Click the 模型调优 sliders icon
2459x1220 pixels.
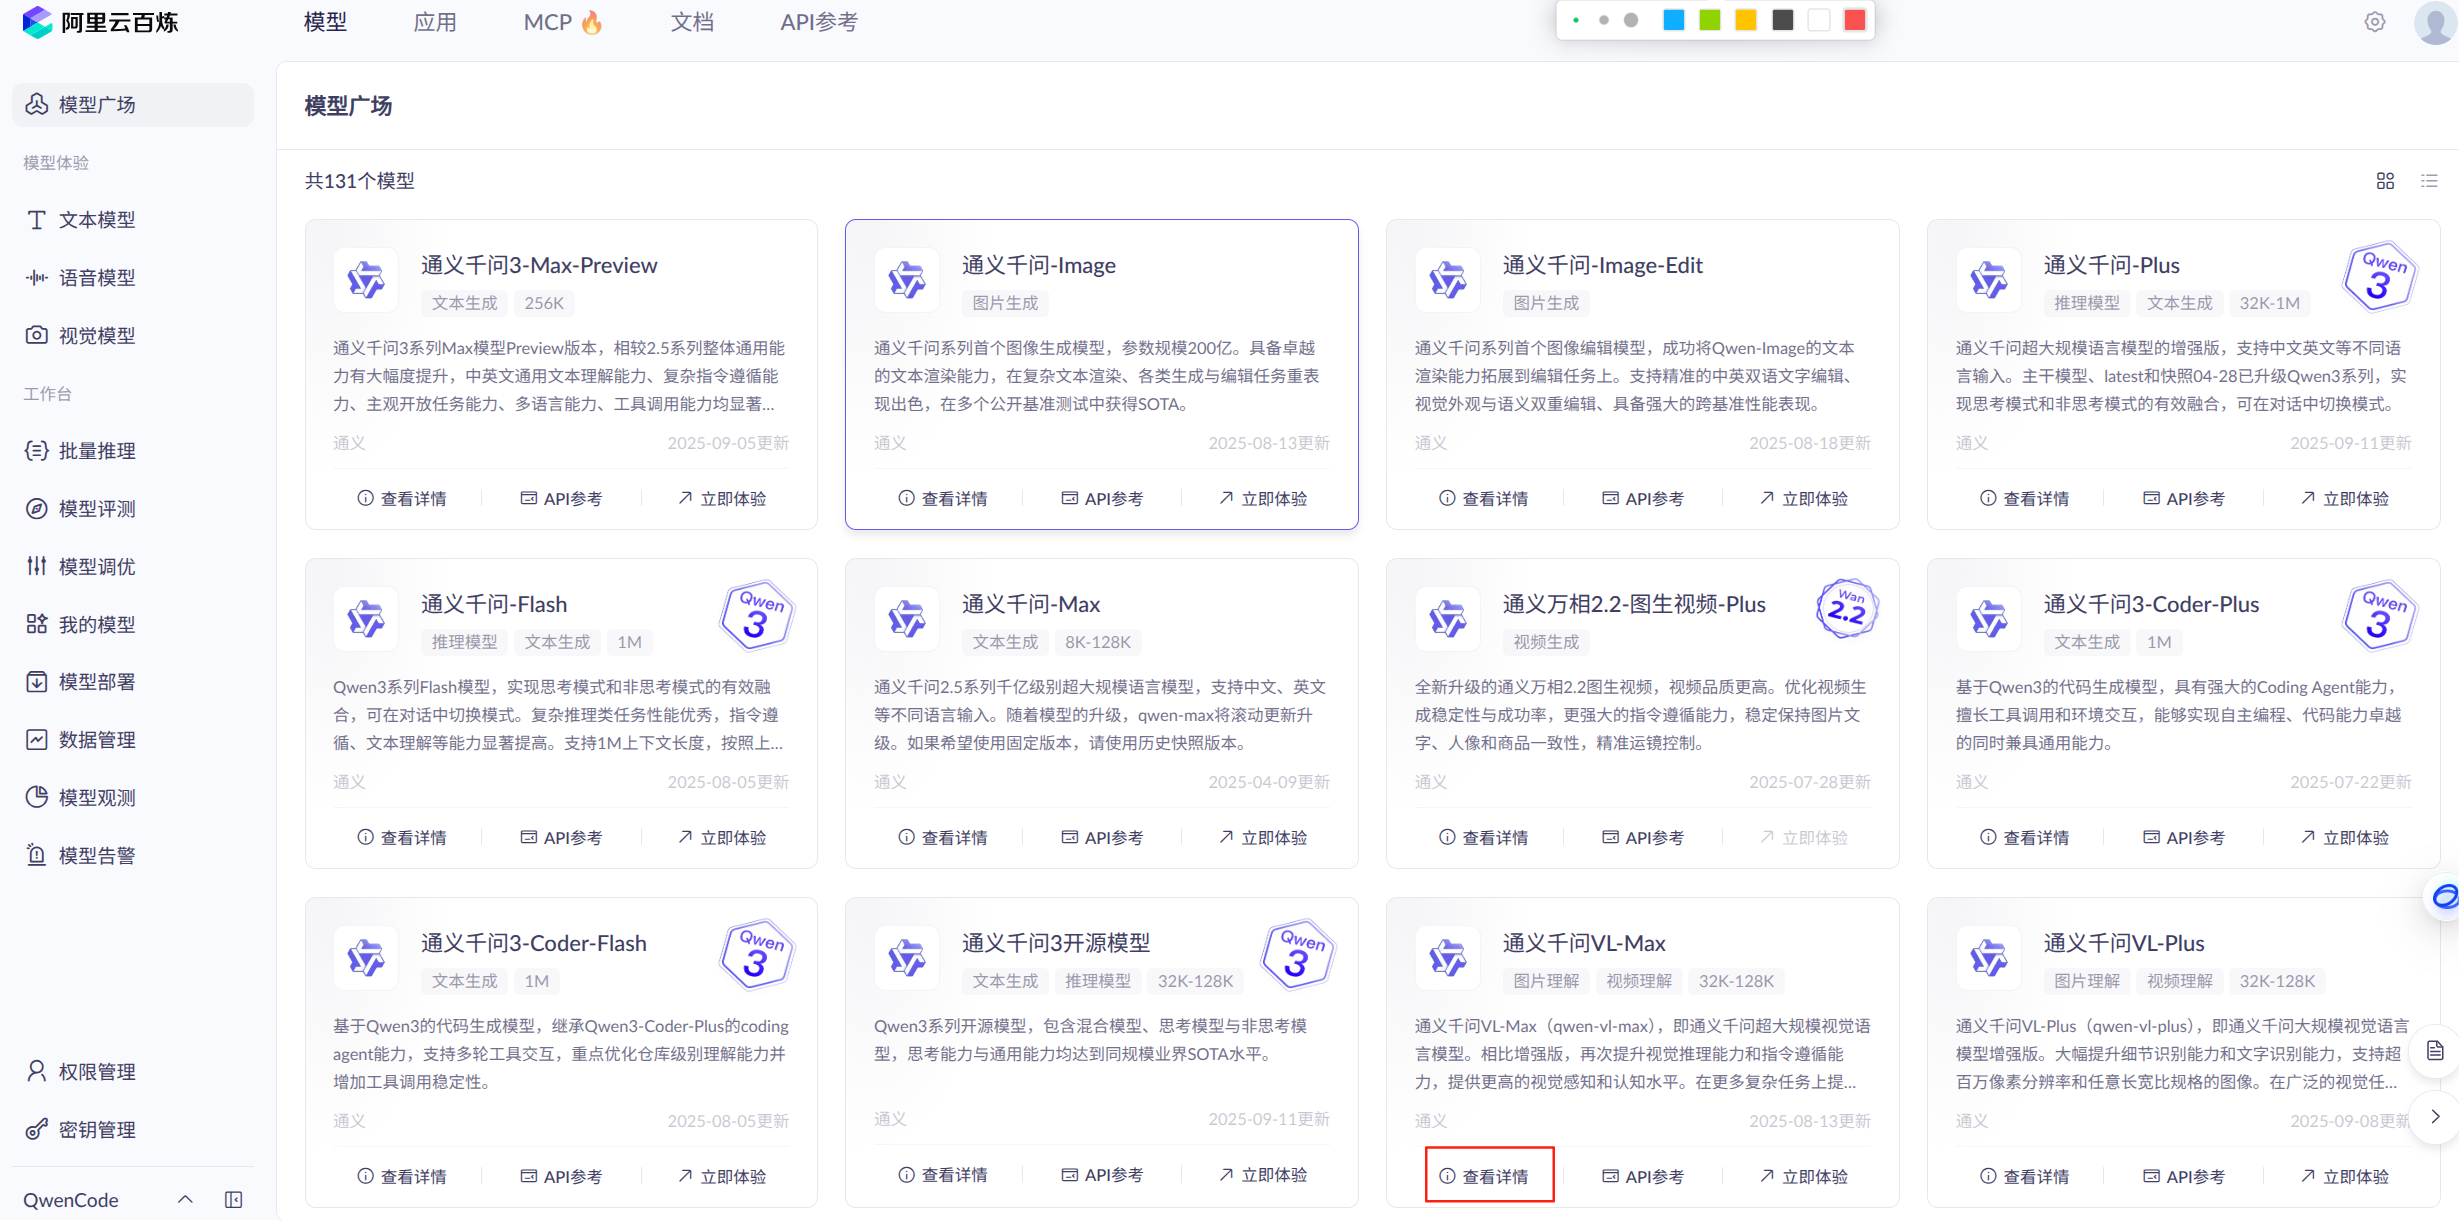37,566
